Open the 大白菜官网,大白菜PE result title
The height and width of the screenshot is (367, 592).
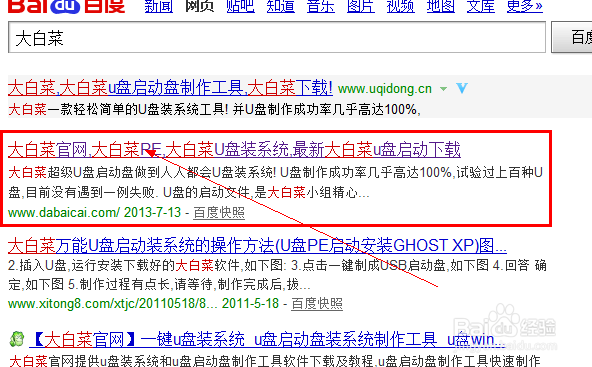tap(234, 150)
